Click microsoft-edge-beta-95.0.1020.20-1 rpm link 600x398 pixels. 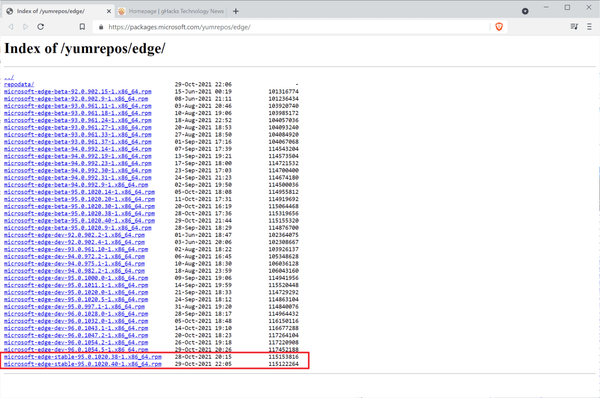(x=80, y=199)
